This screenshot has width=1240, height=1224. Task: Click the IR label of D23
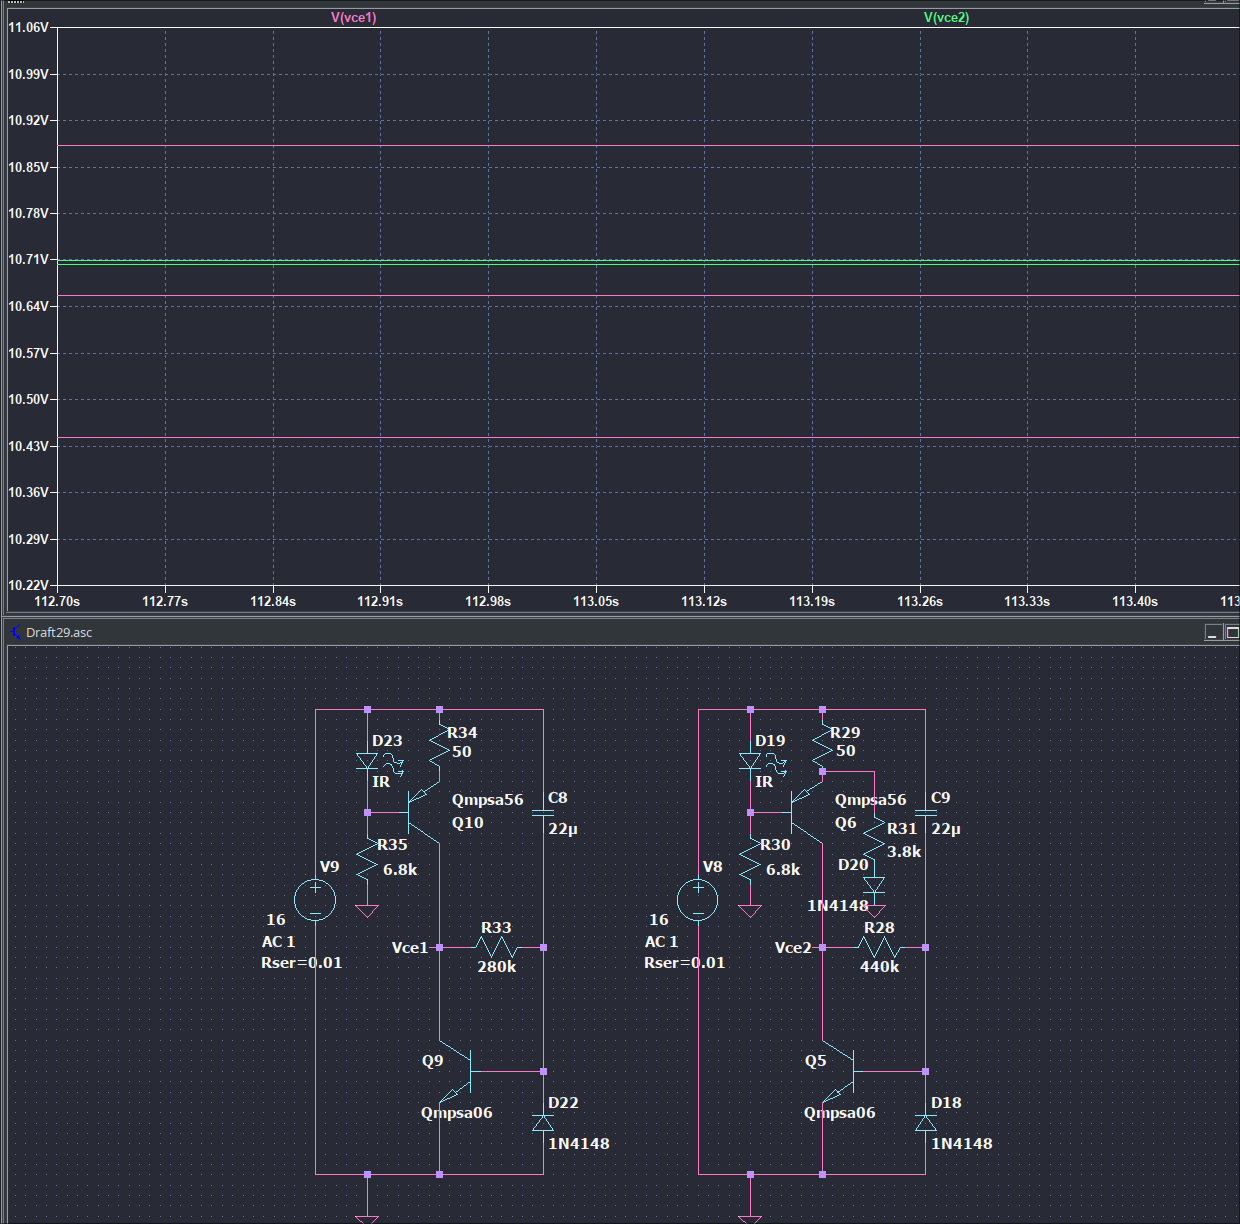[381, 782]
